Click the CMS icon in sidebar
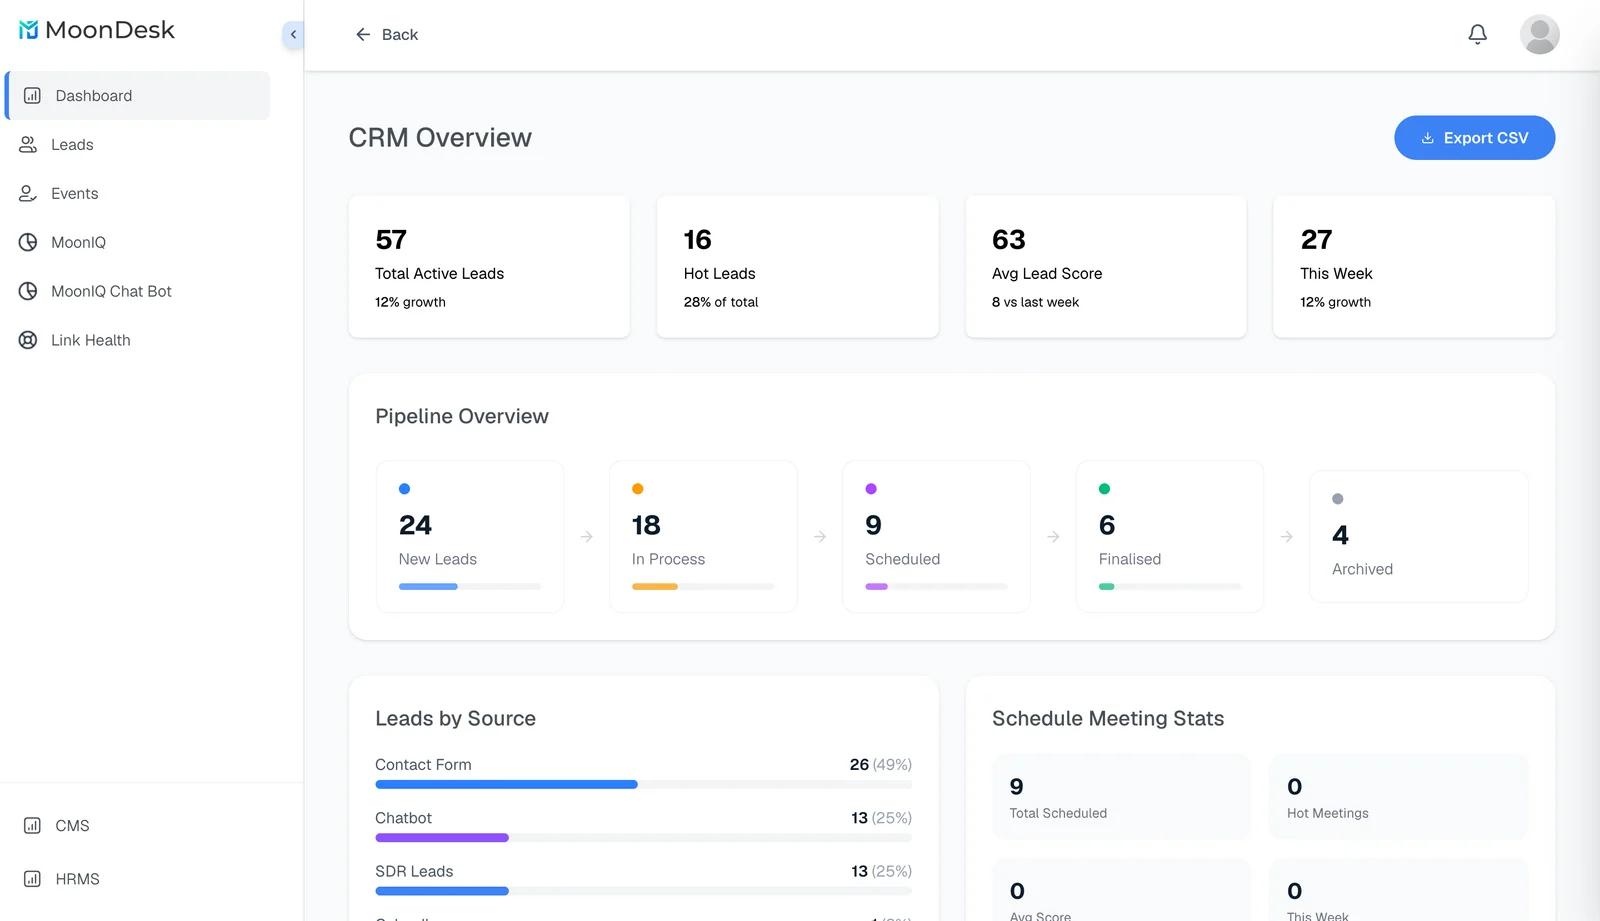The height and width of the screenshot is (921, 1600). pyautogui.click(x=32, y=826)
